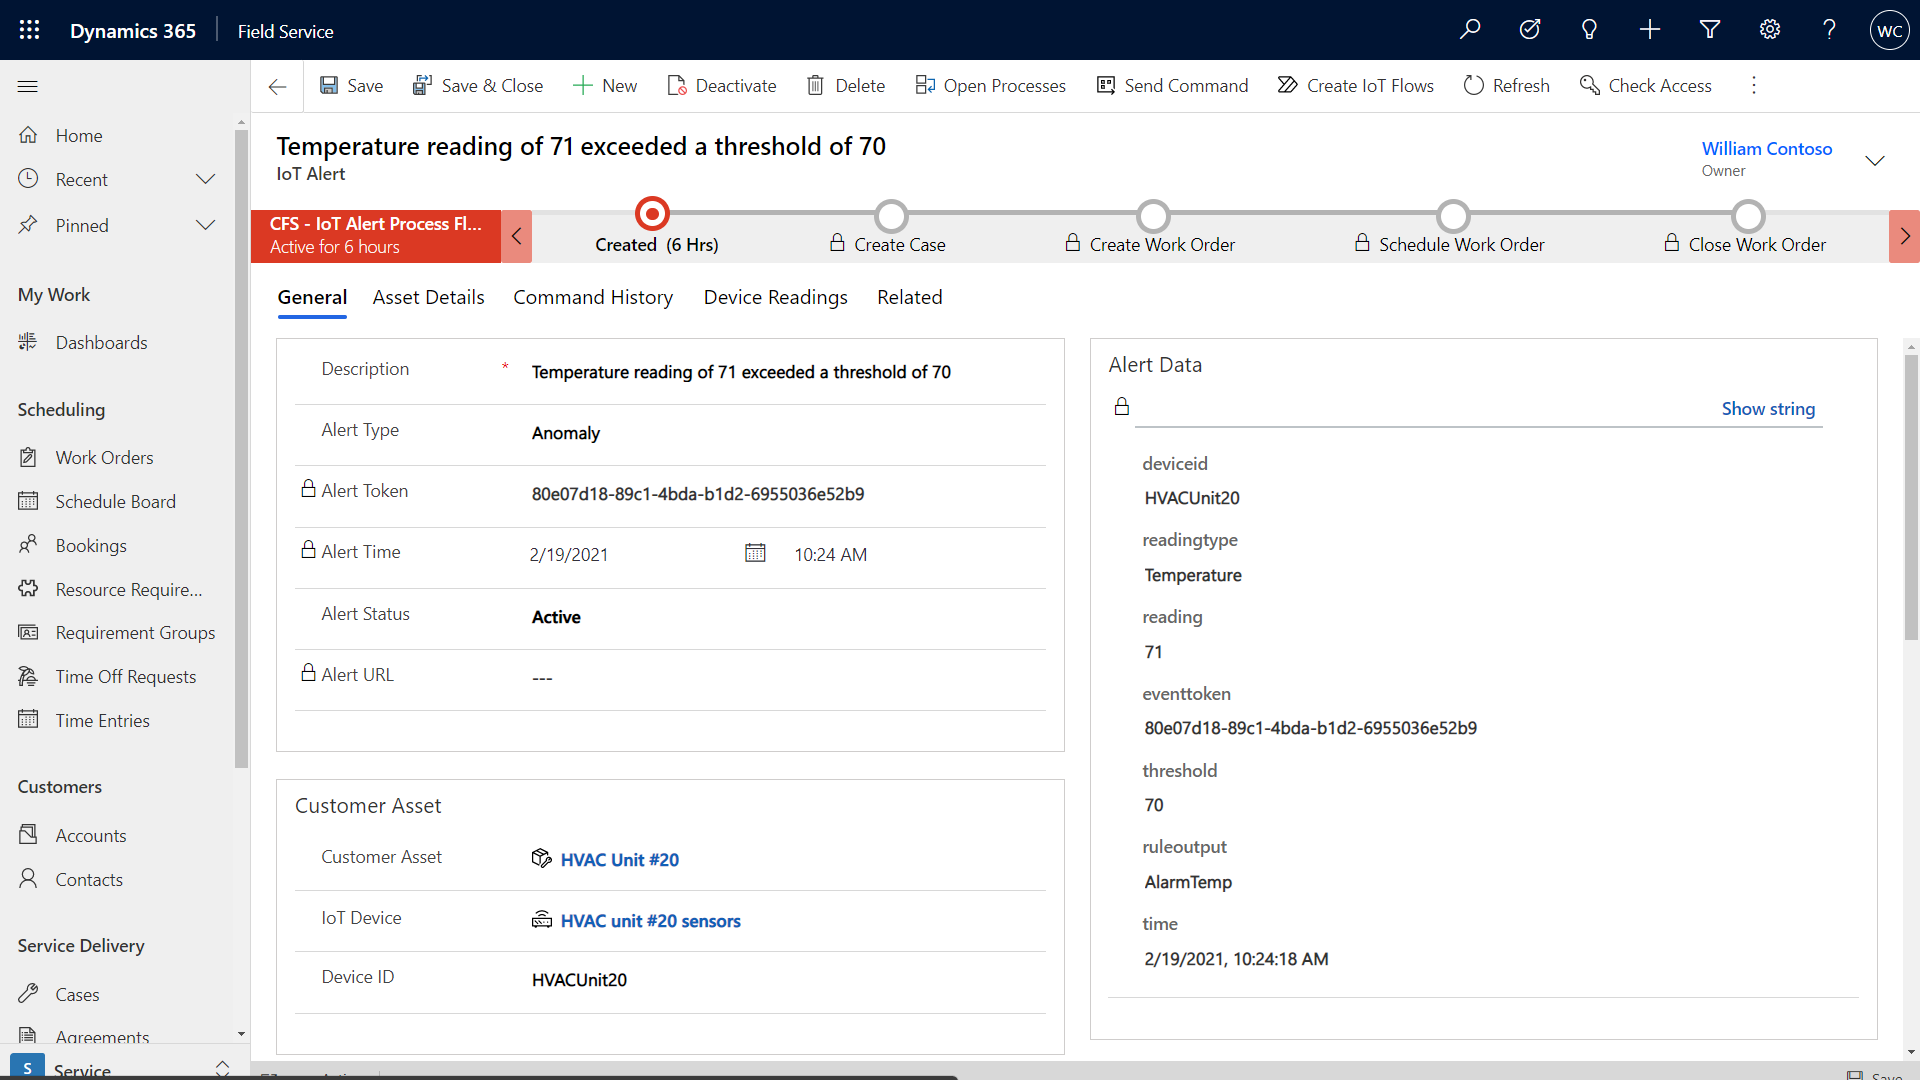Switch to the Device Readings tab
This screenshot has width=1920, height=1080.
click(774, 297)
